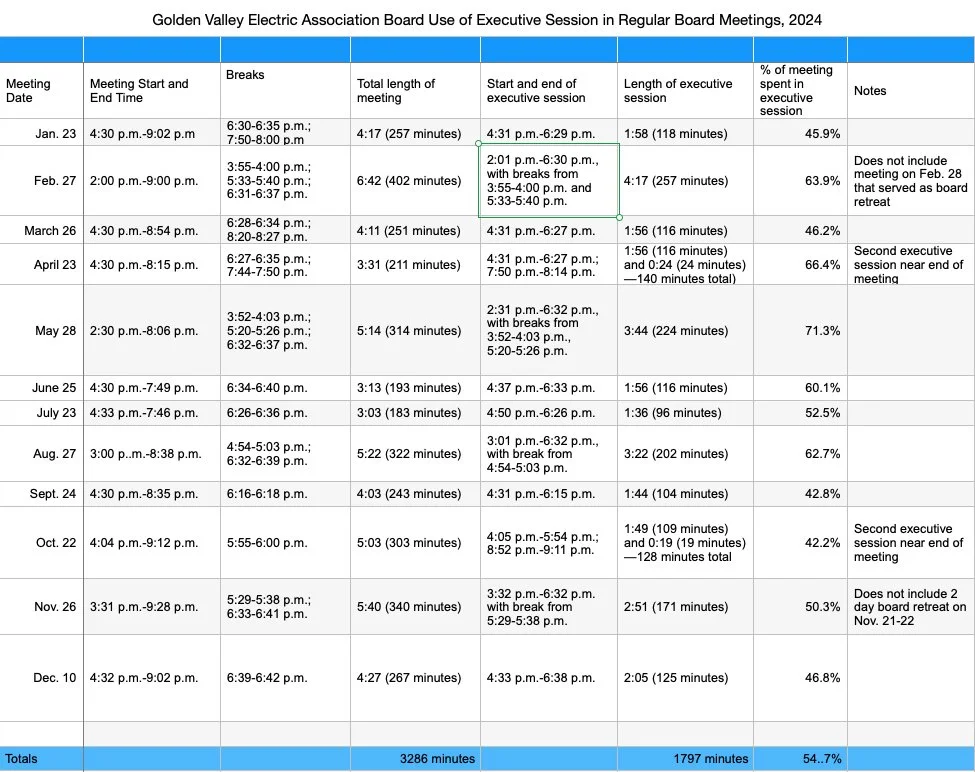Click the 1:36 (96 minutes) cell

pyautogui.click(x=685, y=413)
